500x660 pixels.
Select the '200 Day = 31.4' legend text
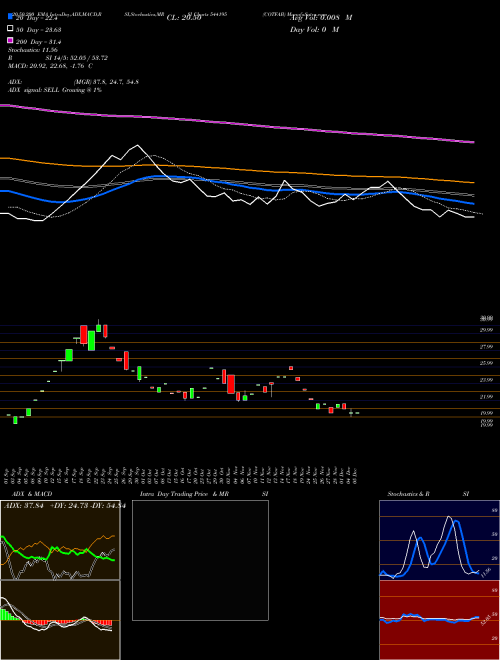tap(39, 42)
